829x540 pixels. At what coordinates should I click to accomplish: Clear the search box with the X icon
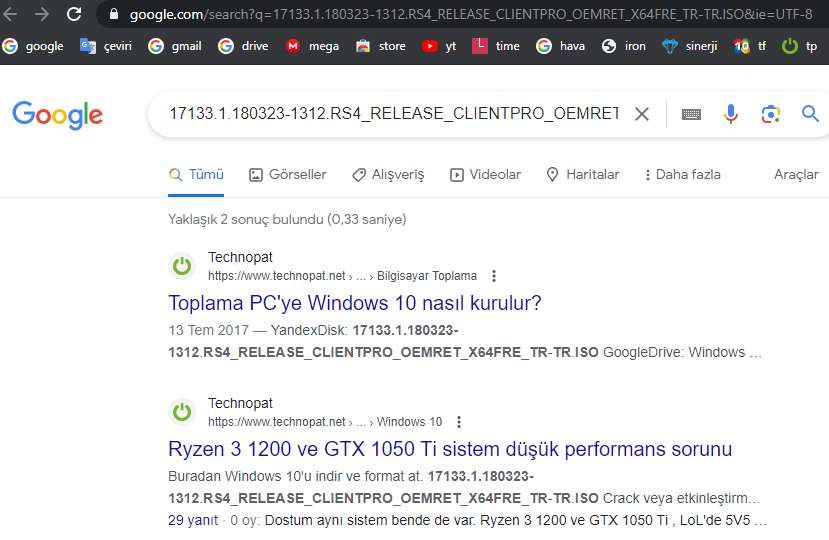point(641,114)
